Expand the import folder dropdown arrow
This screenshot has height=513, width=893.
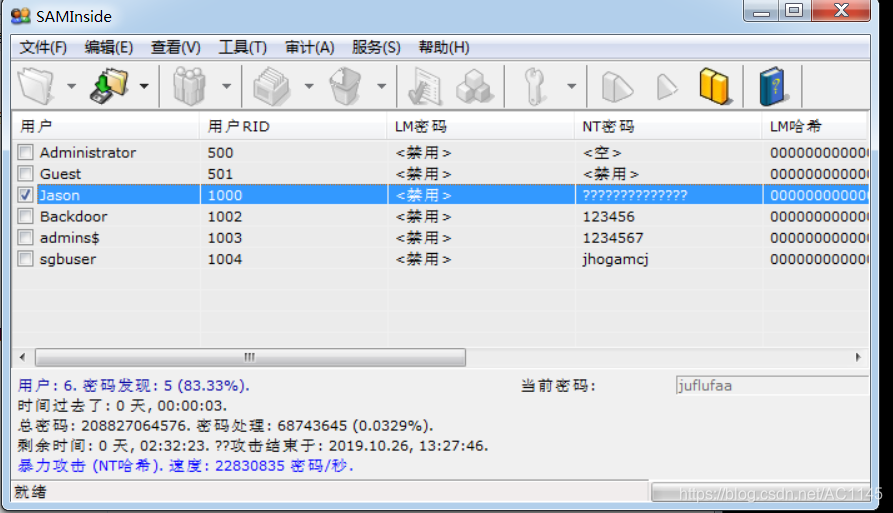pyautogui.click(x=144, y=87)
